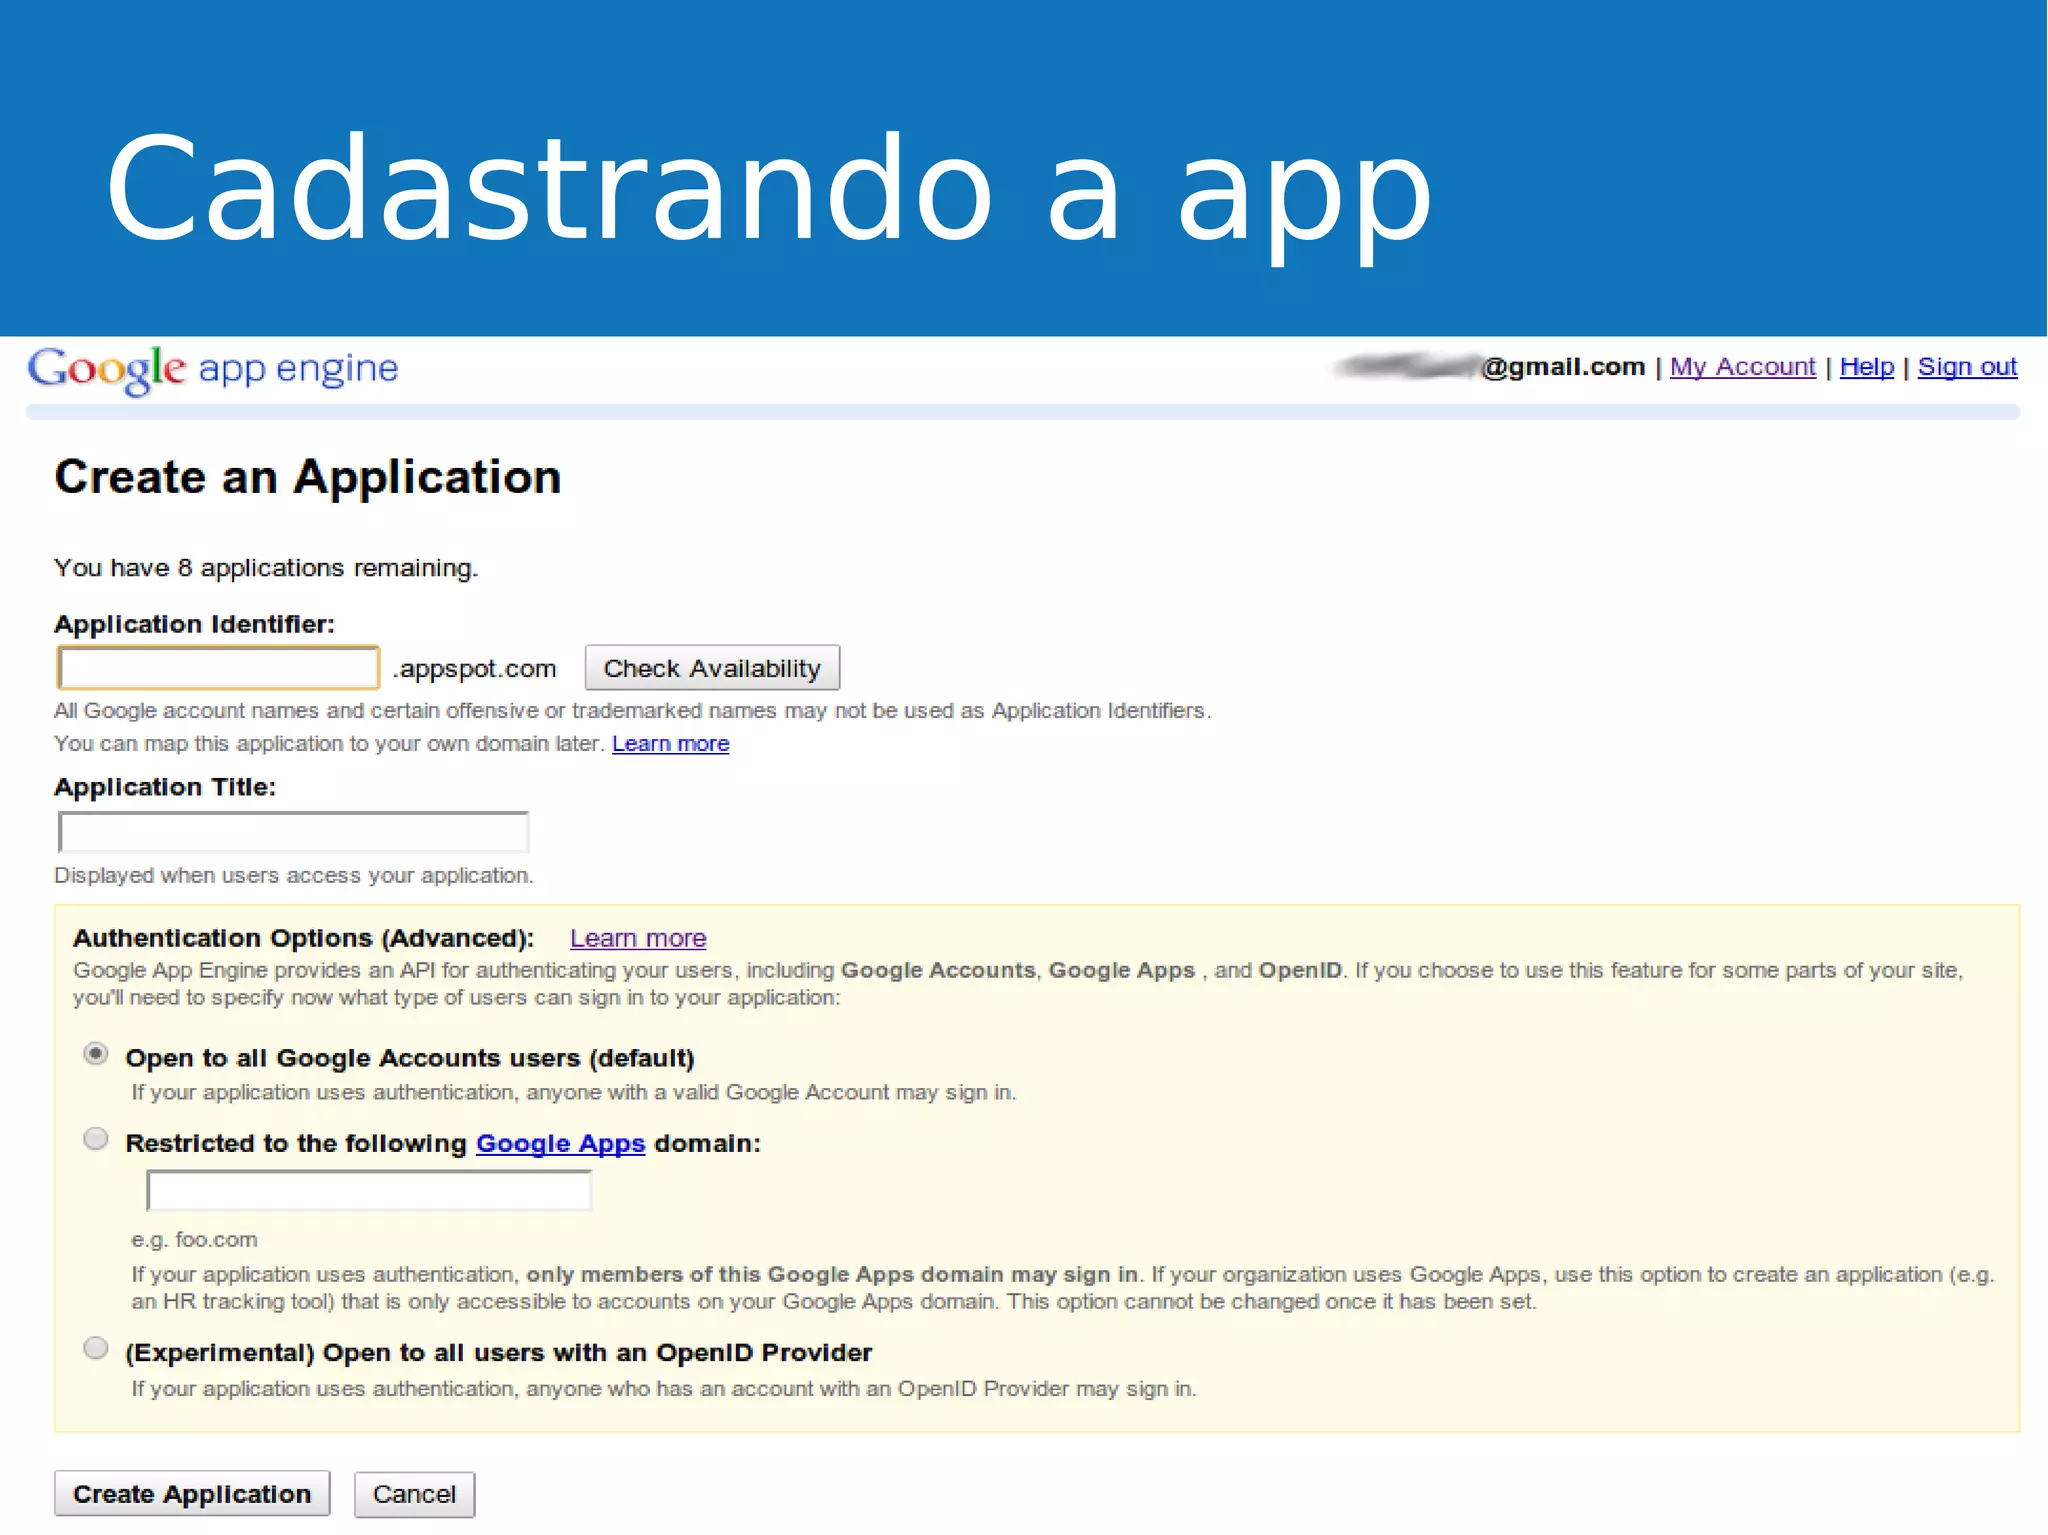
Task: Click the 'Create an Application' heading
Action: click(x=307, y=477)
